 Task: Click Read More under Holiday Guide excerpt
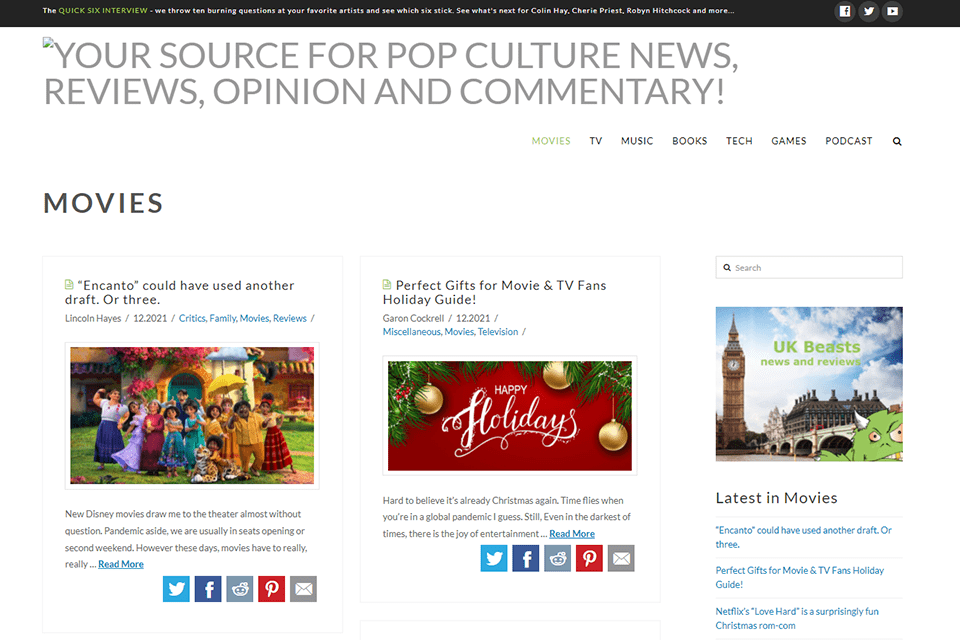click(572, 533)
